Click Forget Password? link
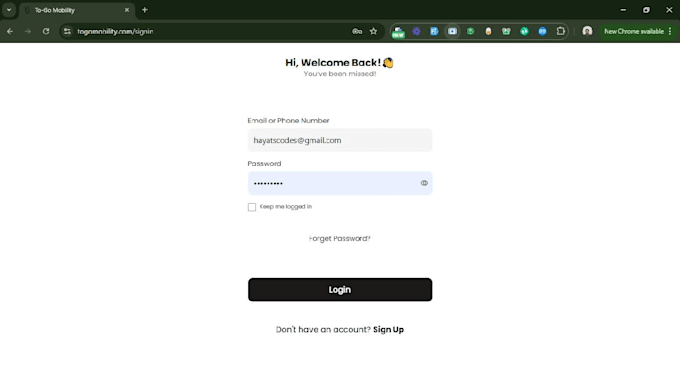This screenshot has height=383, width=680. coord(340,239)
